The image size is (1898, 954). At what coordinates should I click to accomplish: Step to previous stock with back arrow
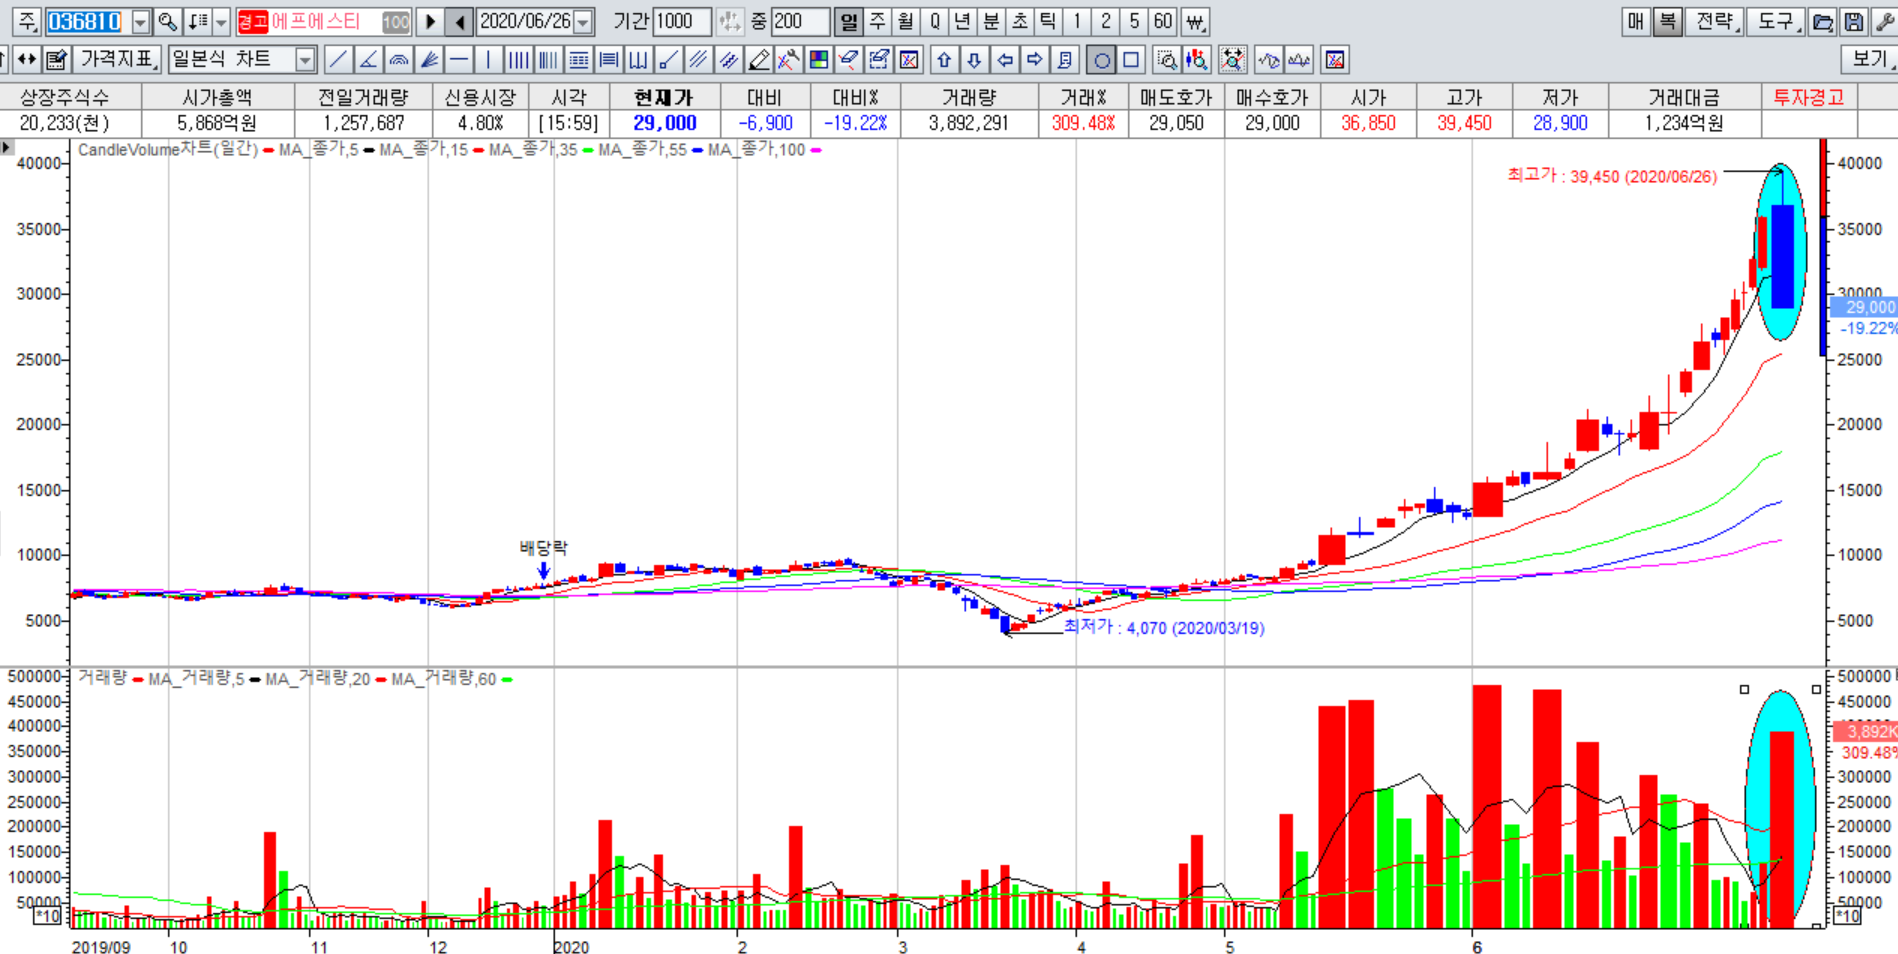(459, 21)
